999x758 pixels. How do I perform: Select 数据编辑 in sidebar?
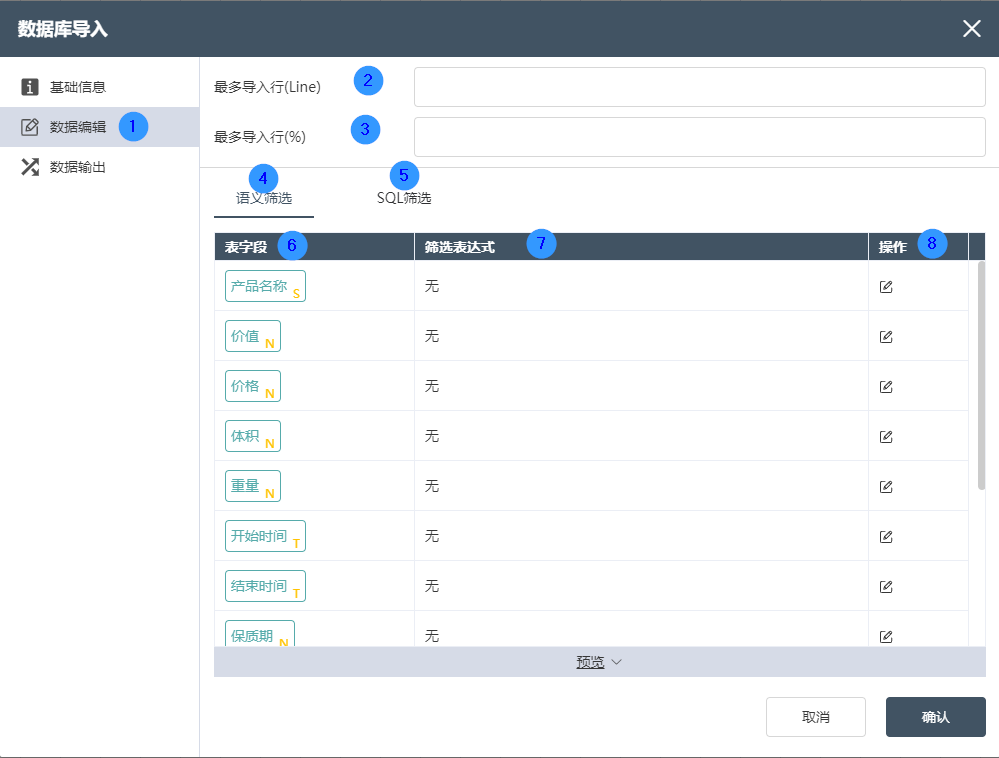pyautogui.click(x=78, y=127)
